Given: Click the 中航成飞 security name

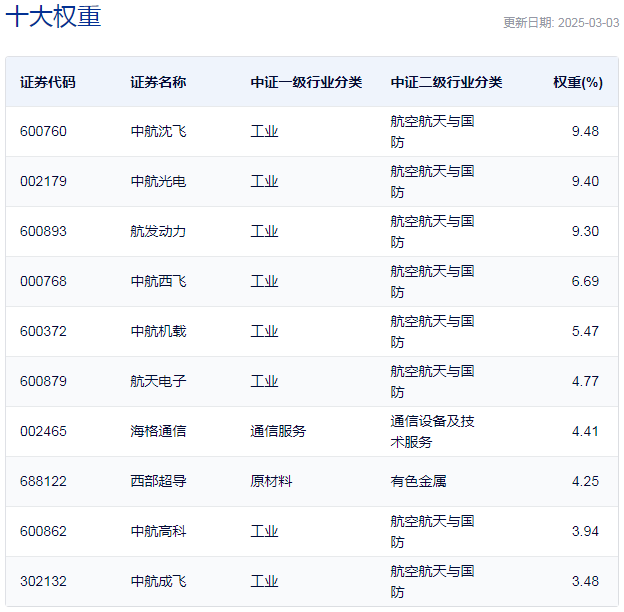Looking at the screenshot, I should (158, 581).
